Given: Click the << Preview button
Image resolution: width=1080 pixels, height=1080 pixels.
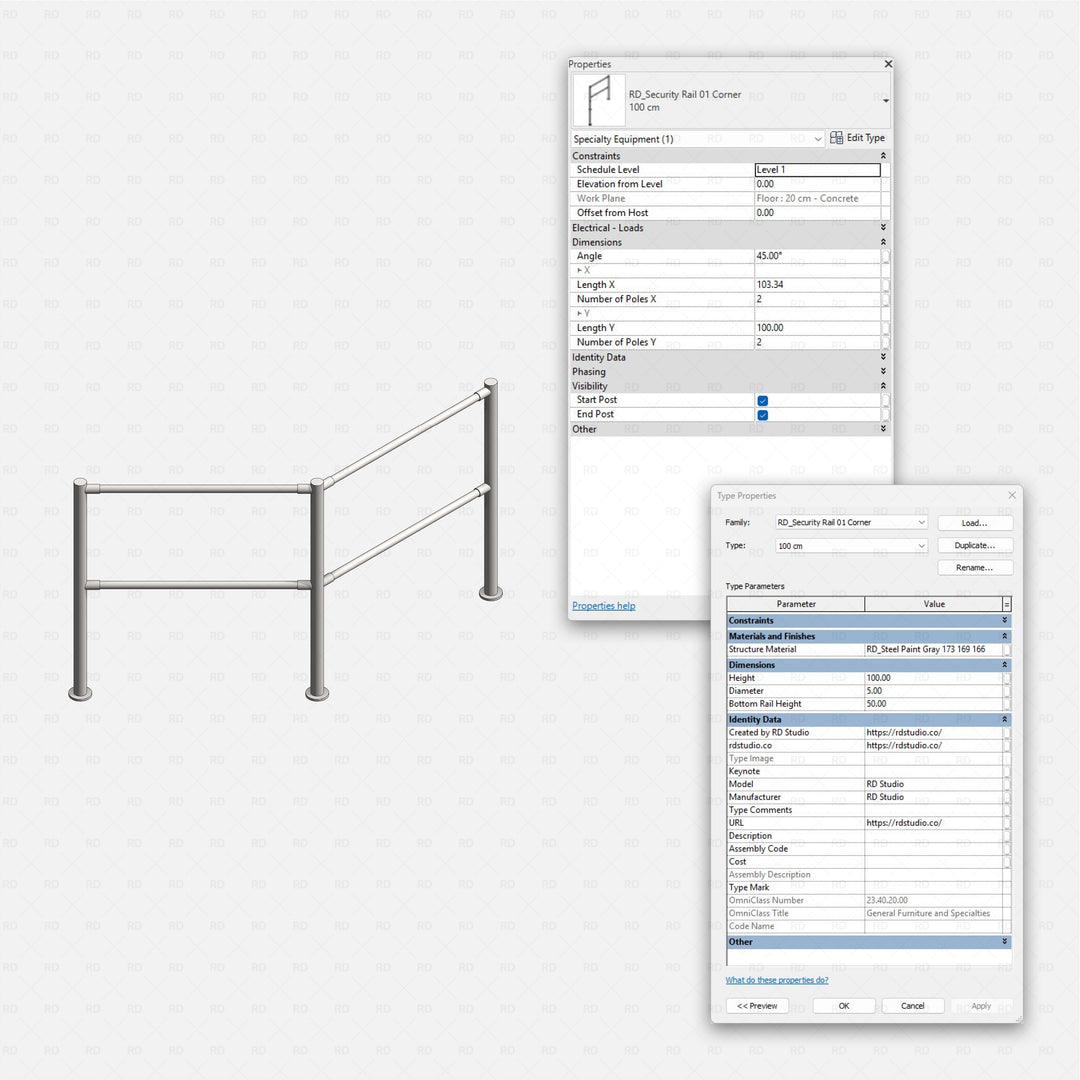Looking at the screenshot, I should tap(757, 1006).
